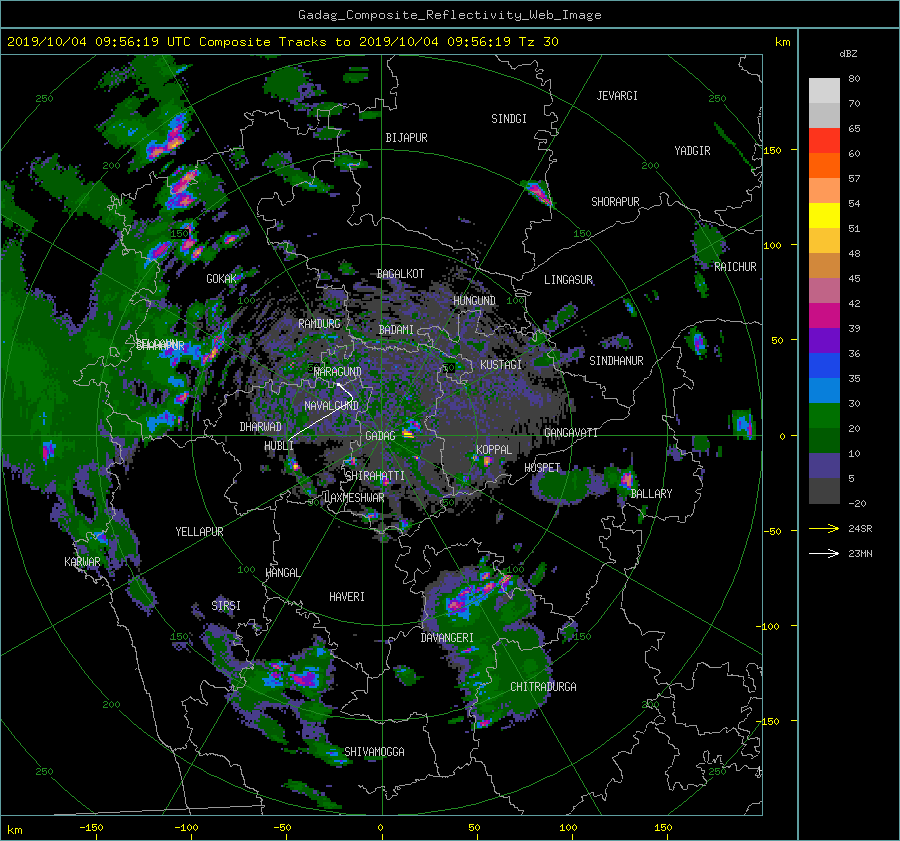900x841 pixels.
Task: Click the KARWAR city label
Action: pyautogui.click(x=82, y=561)
